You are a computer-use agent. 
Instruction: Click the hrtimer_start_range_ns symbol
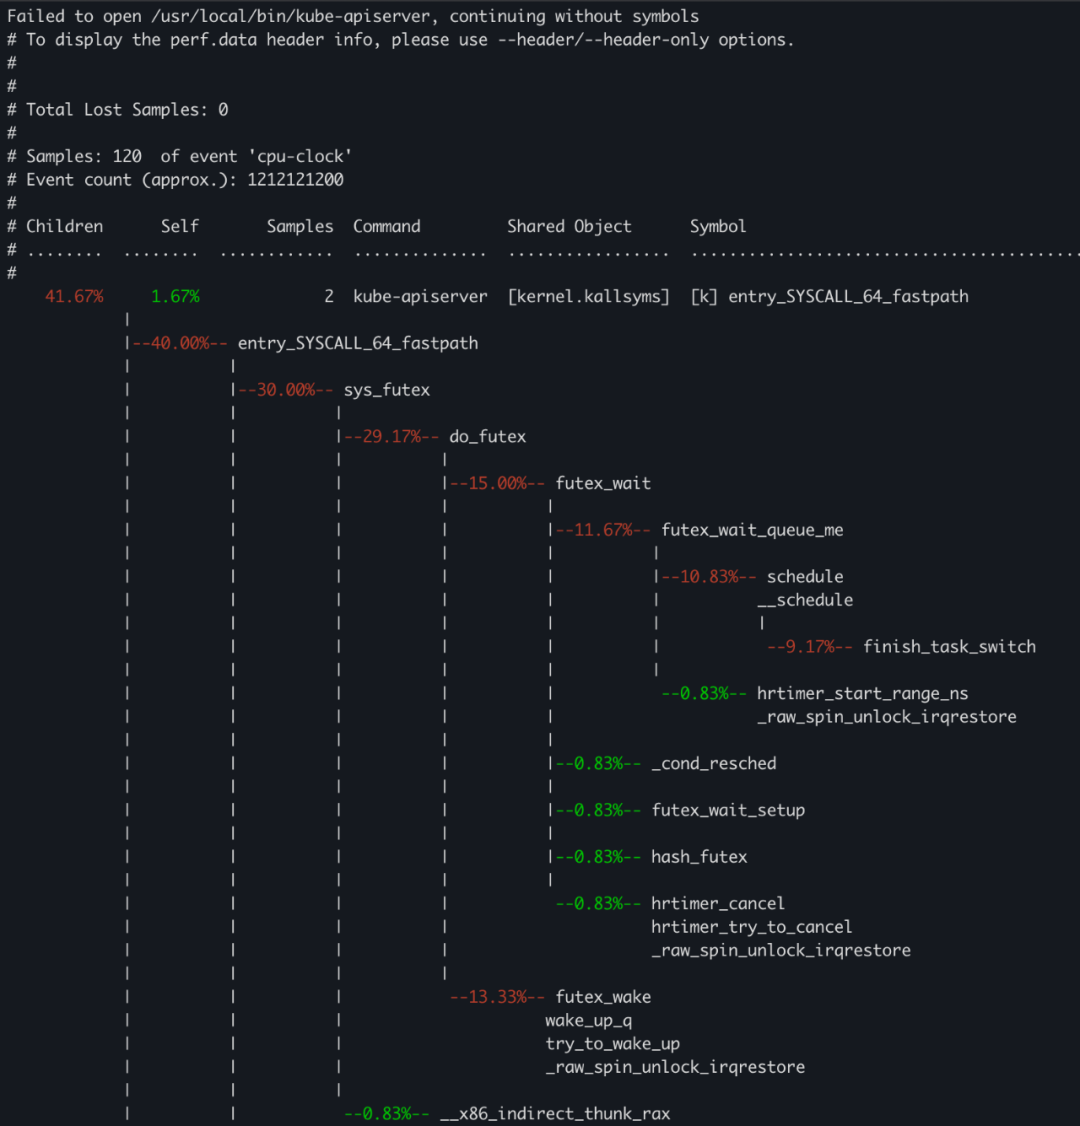pyautogui.click(x=862, y=693)
